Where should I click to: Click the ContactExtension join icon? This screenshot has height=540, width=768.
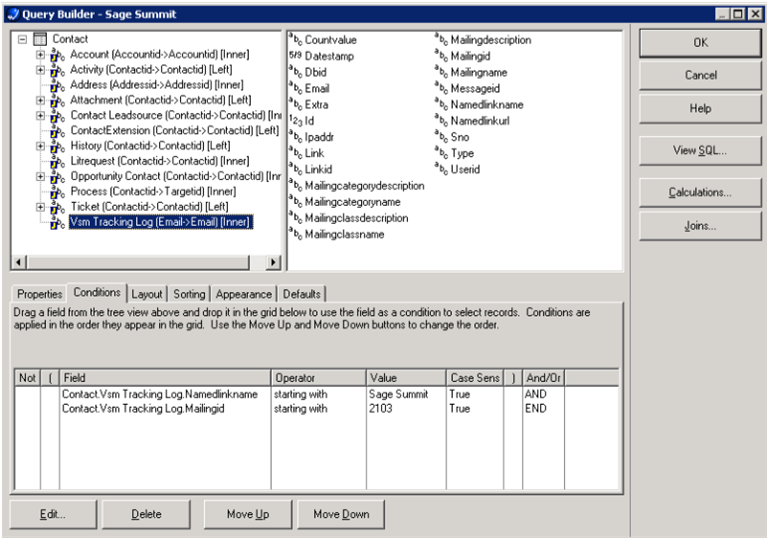pyautogui.click(x=57, y=131)
